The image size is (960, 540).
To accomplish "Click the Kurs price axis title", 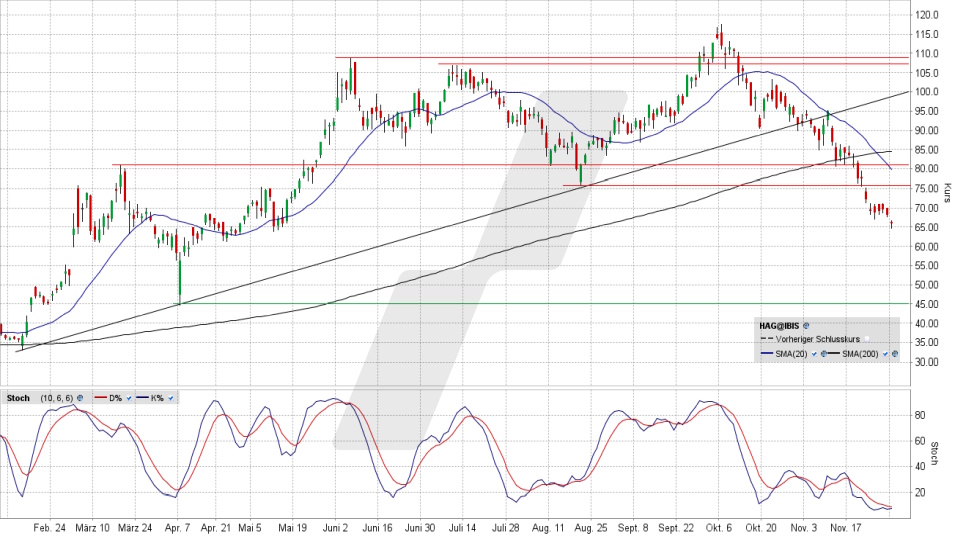I will tap(947, 190).
